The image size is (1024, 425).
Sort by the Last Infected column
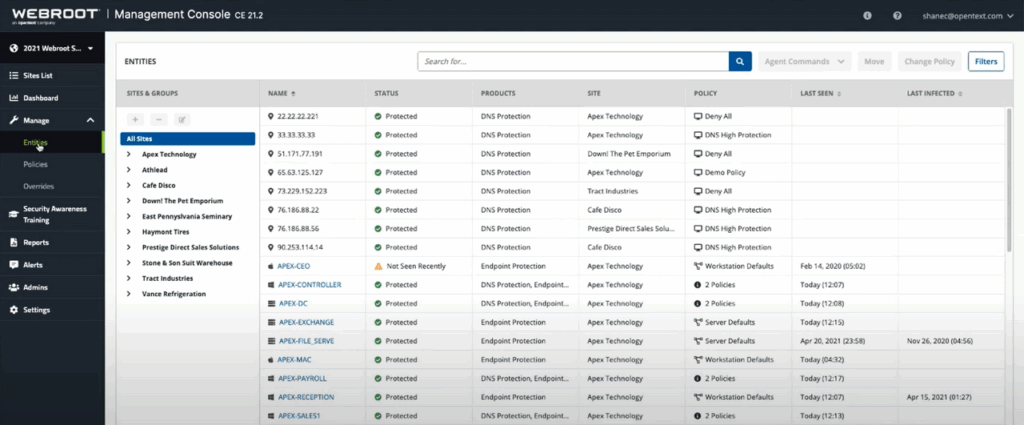pos(934,93)
